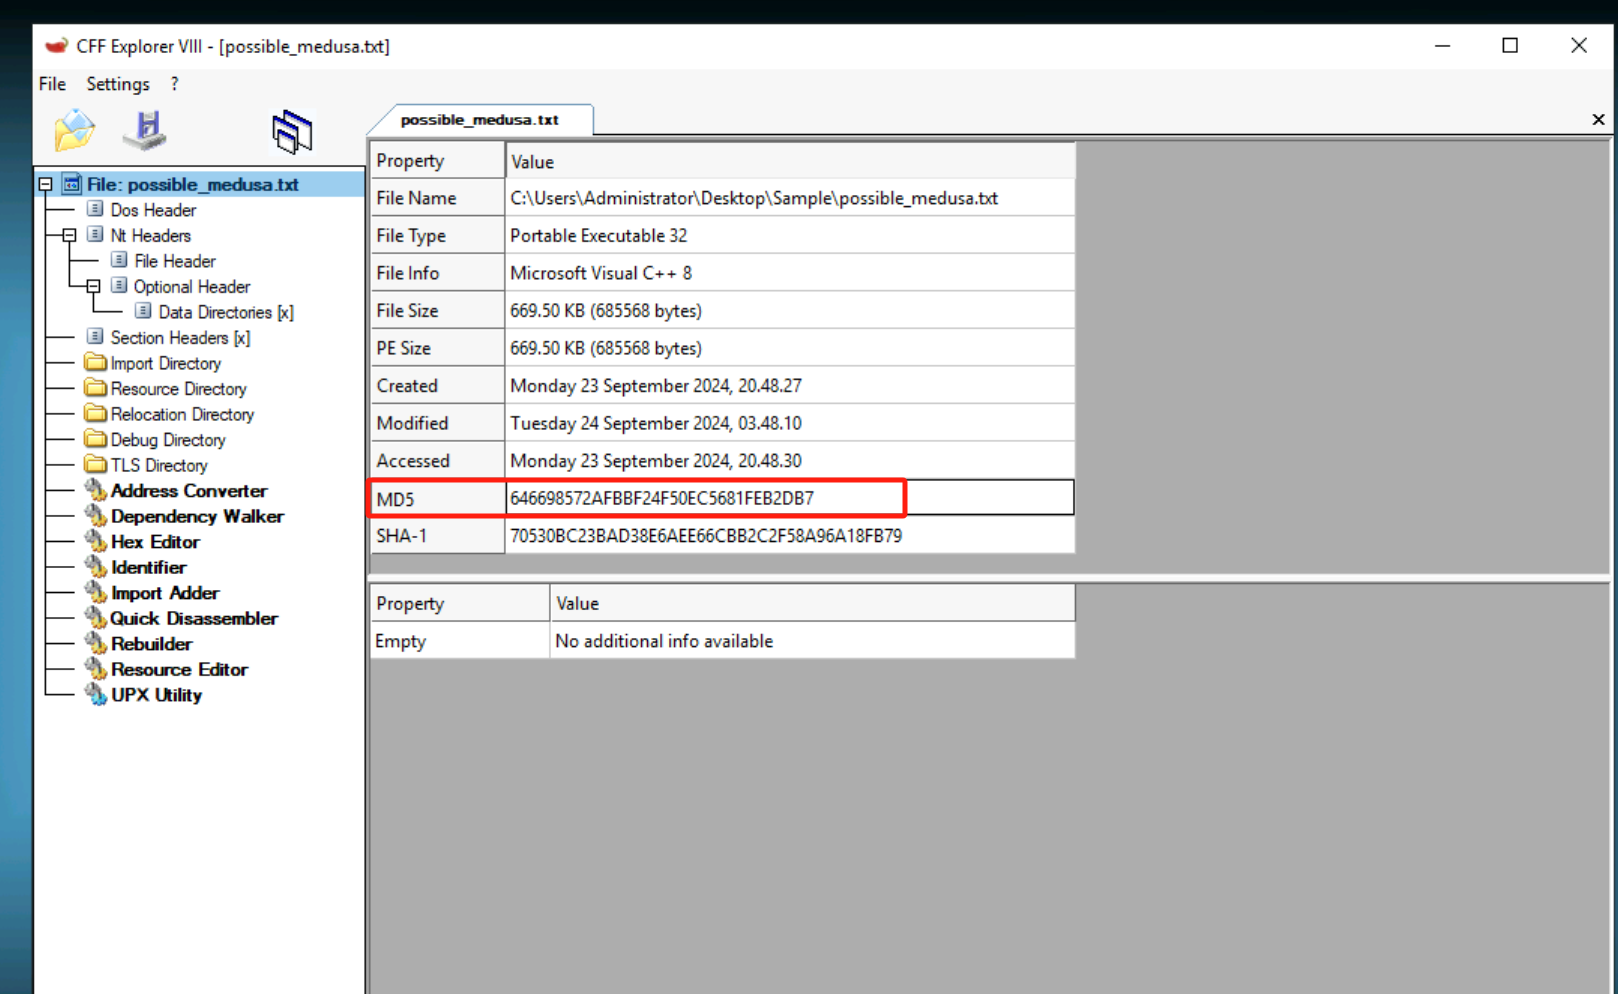Viewport: 1618px width, 994px height.
Task: Open the Rebuilder tool
Action: (151, 644)
